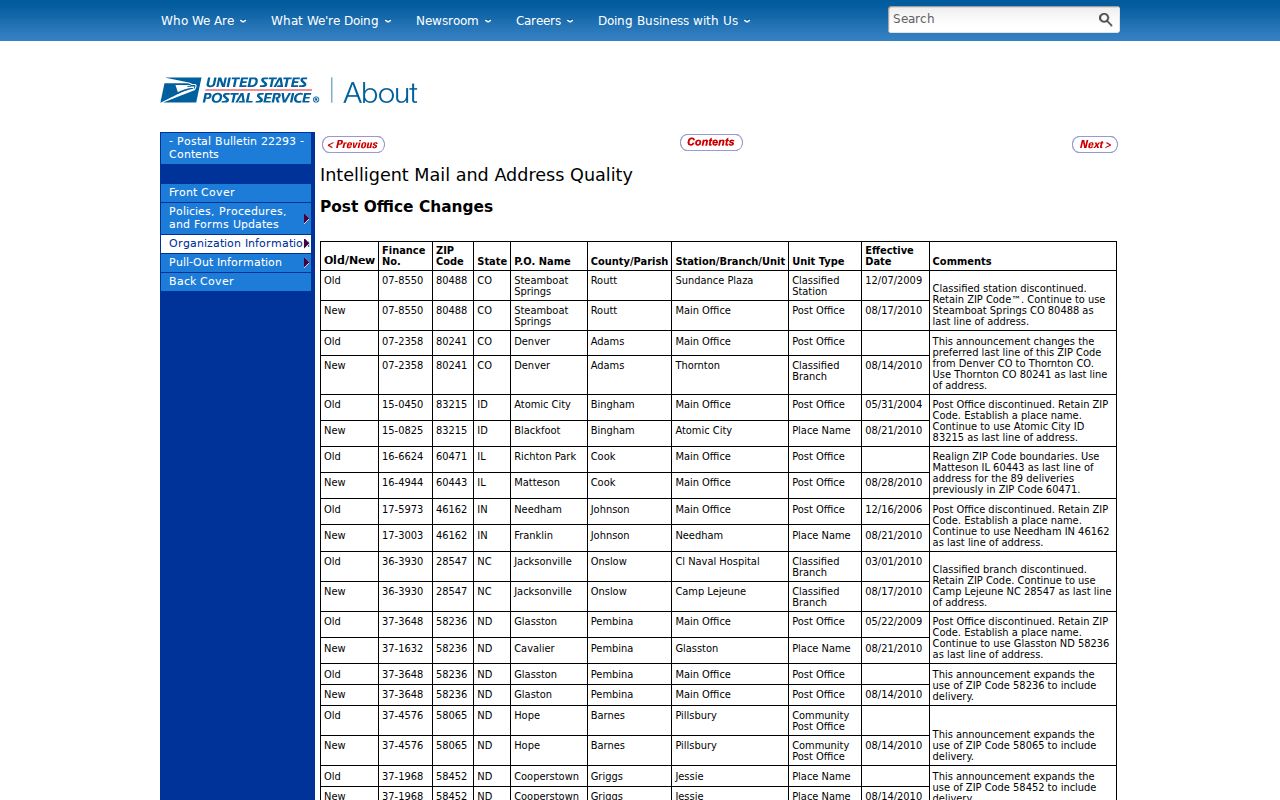Select Organization Information sidebar item
This screenshot has width=1280, height=800.
(236, 243)
